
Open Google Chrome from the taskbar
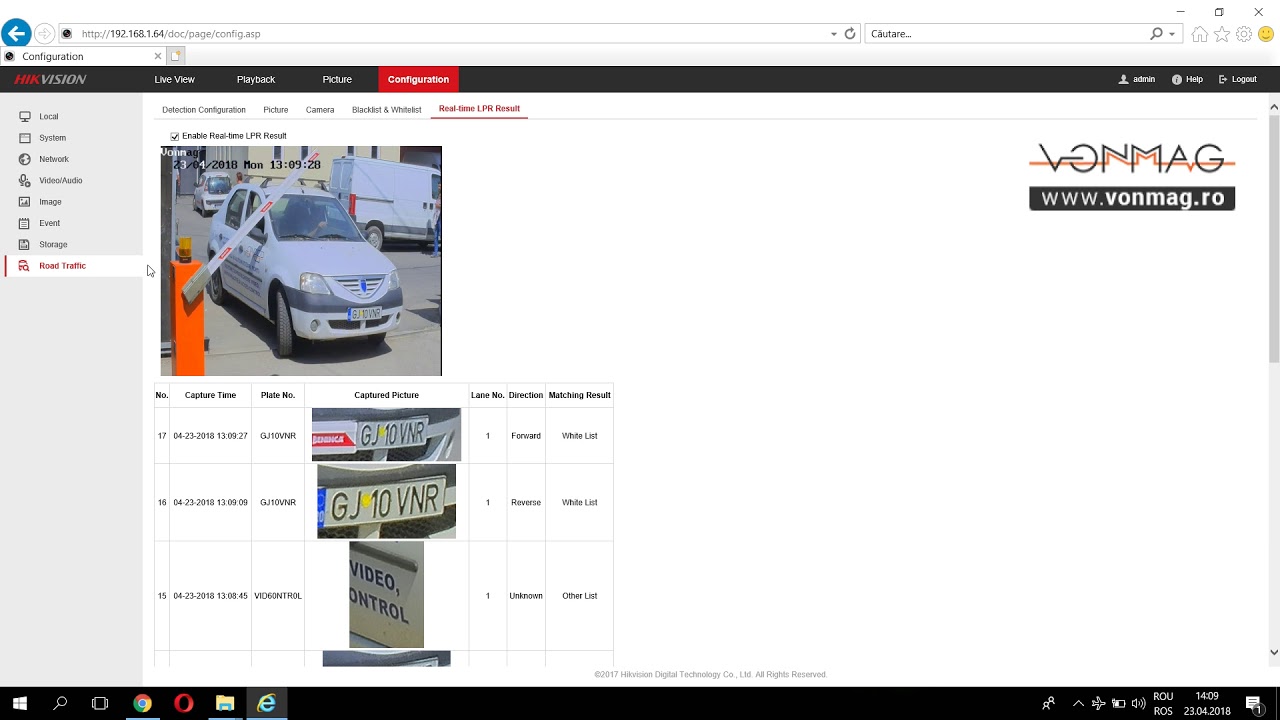click(x=142, y=704)
